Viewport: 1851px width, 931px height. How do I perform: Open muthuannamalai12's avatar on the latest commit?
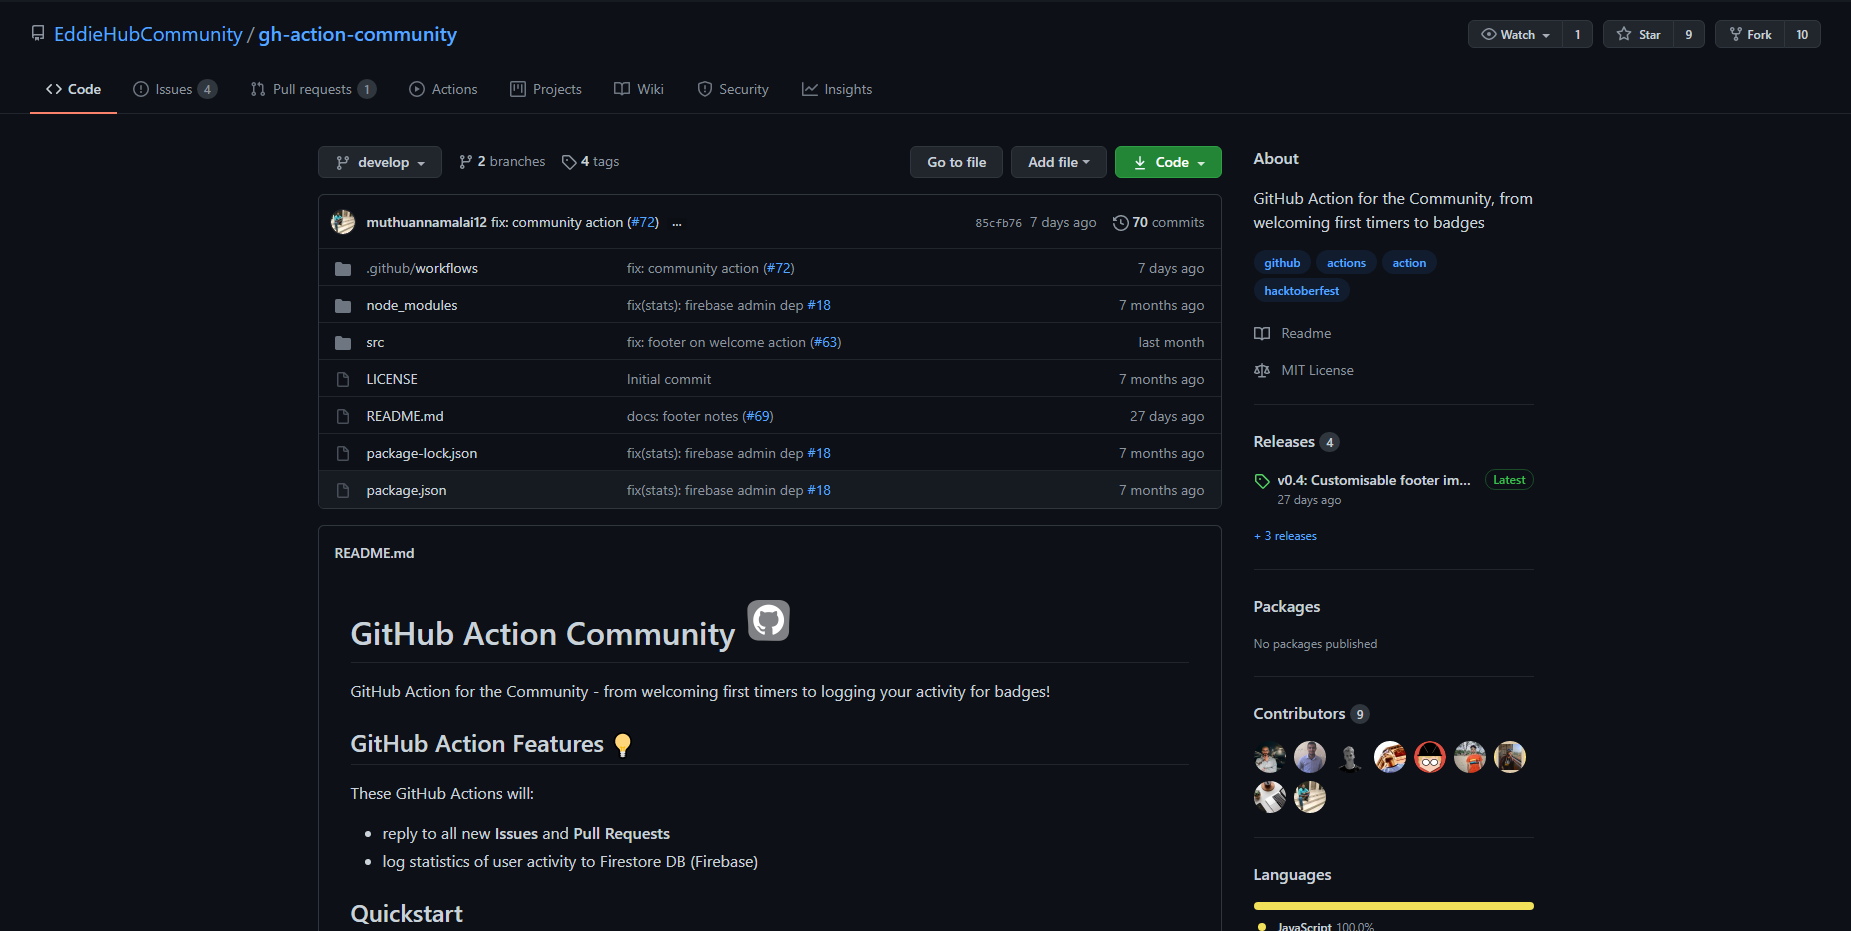343,222
